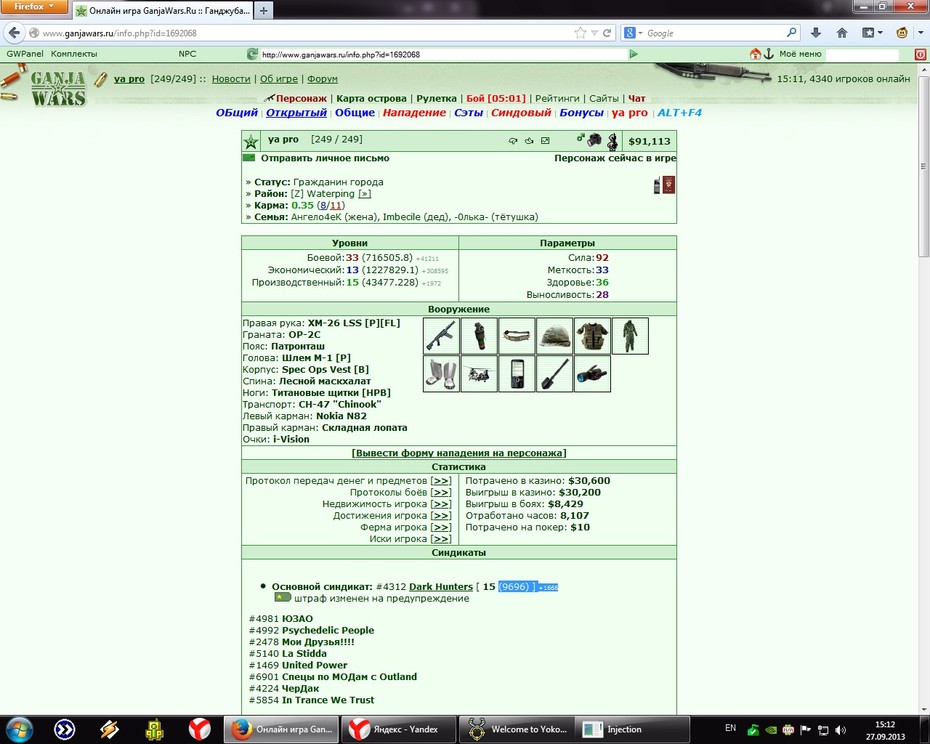Viewport: 930px width, 744px height.
Task: Open the Форум header link
Action: [x=322, y=79]
